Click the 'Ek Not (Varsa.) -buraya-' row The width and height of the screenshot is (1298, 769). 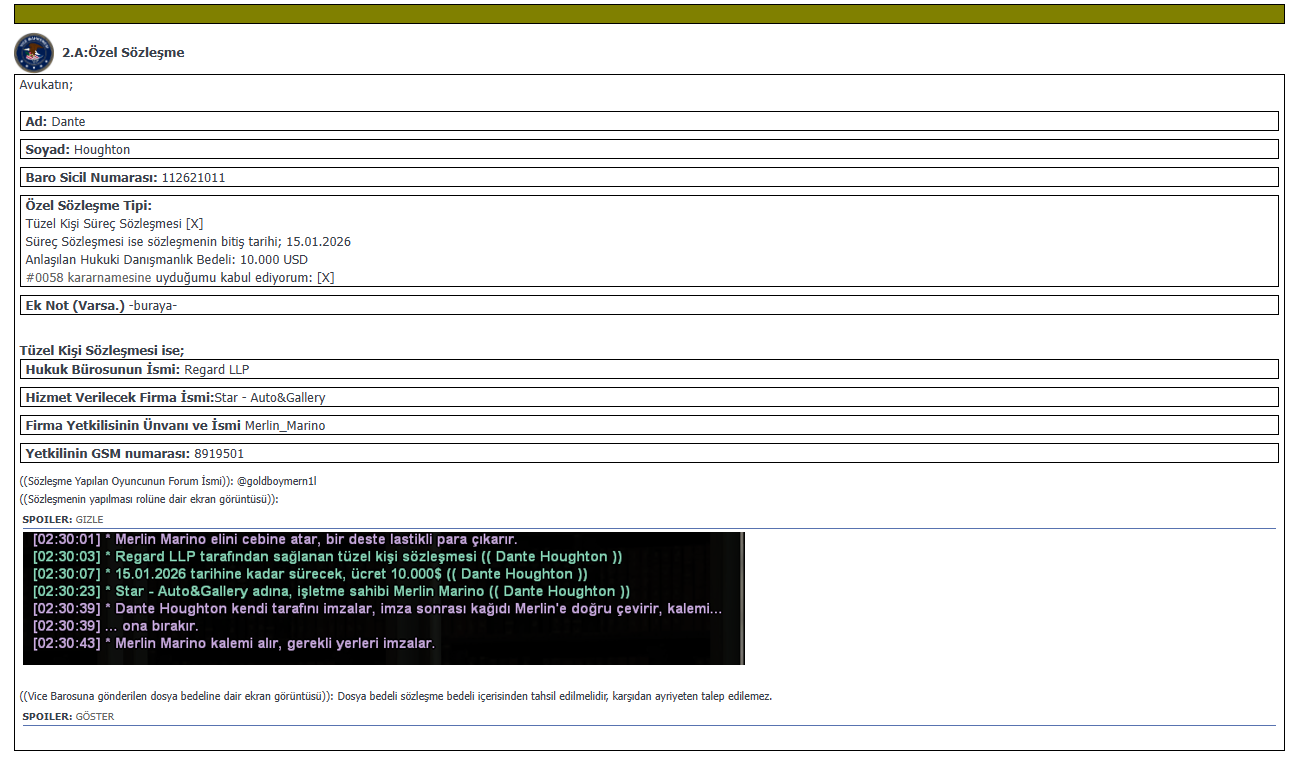click(x=649, y=305)
